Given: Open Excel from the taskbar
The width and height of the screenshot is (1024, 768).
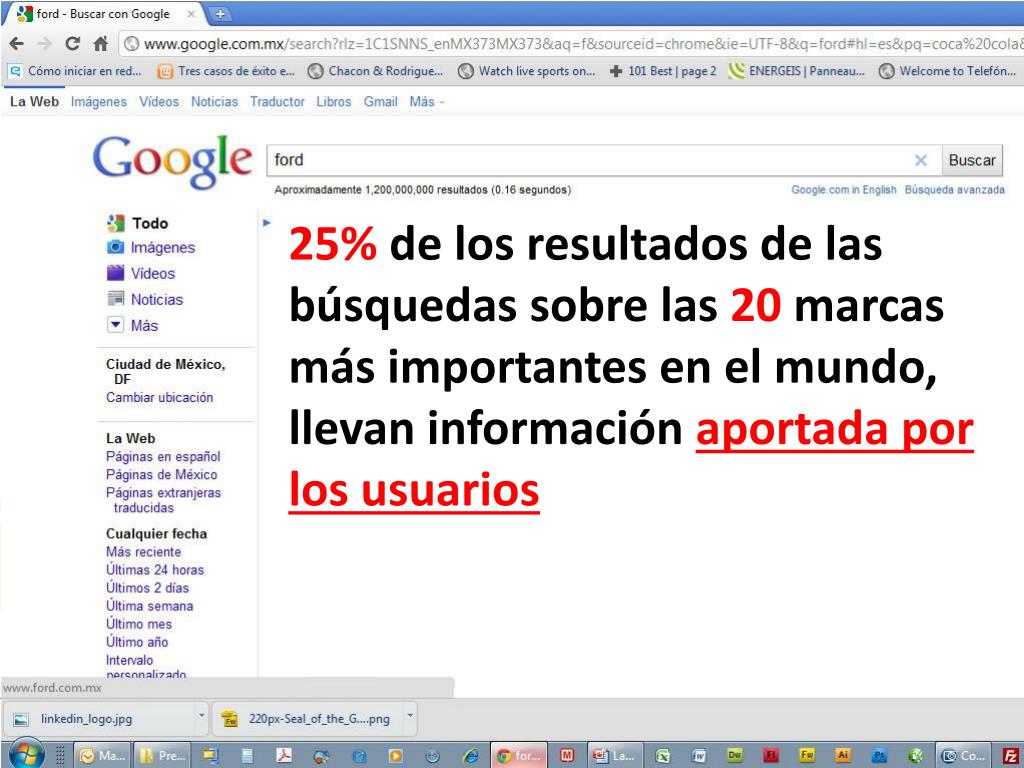Looking at the screenshot, I should point(662,756).
